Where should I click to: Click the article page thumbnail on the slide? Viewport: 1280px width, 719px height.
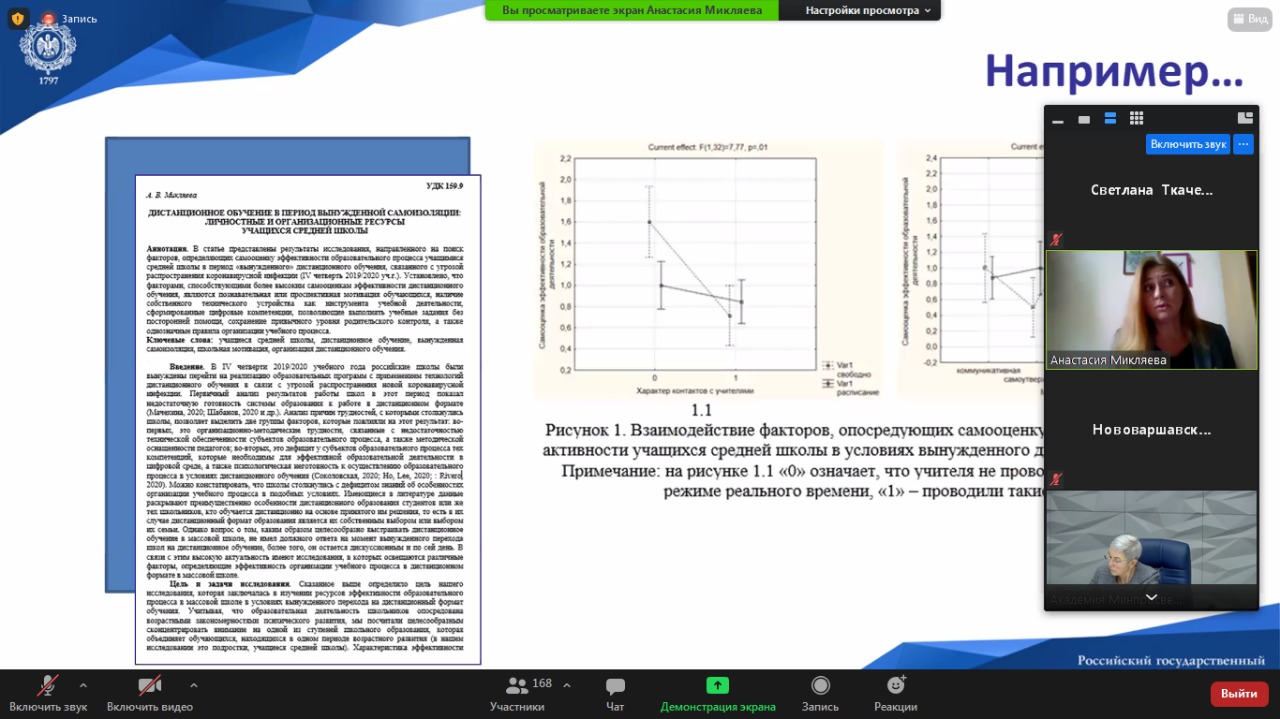308,419
